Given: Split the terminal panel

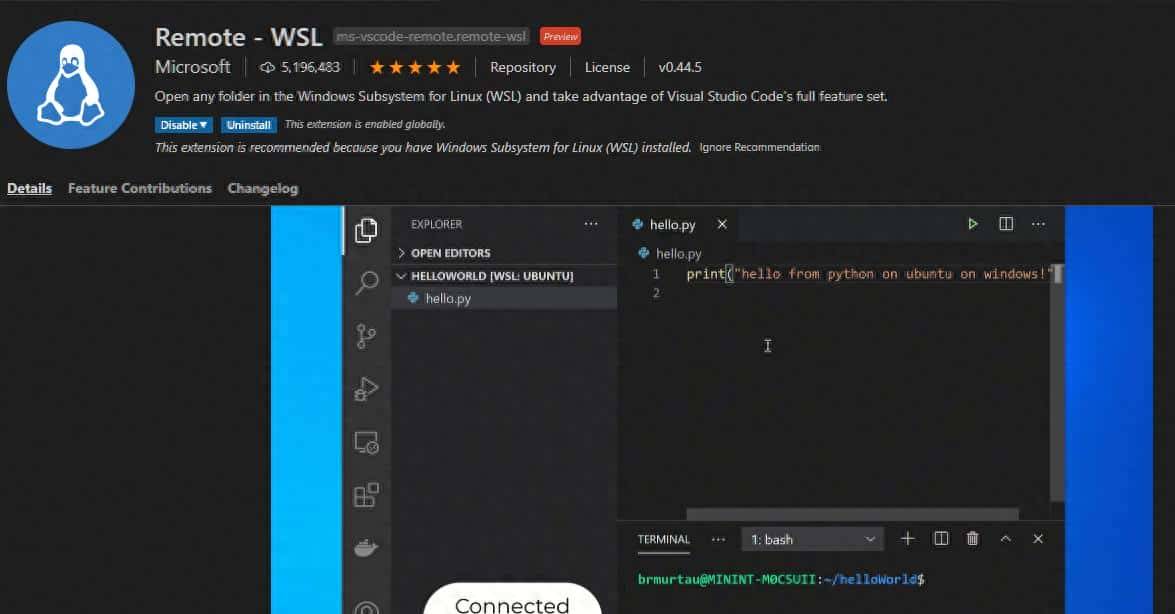Looking at the screenshot, I should [x=941, y=538].
